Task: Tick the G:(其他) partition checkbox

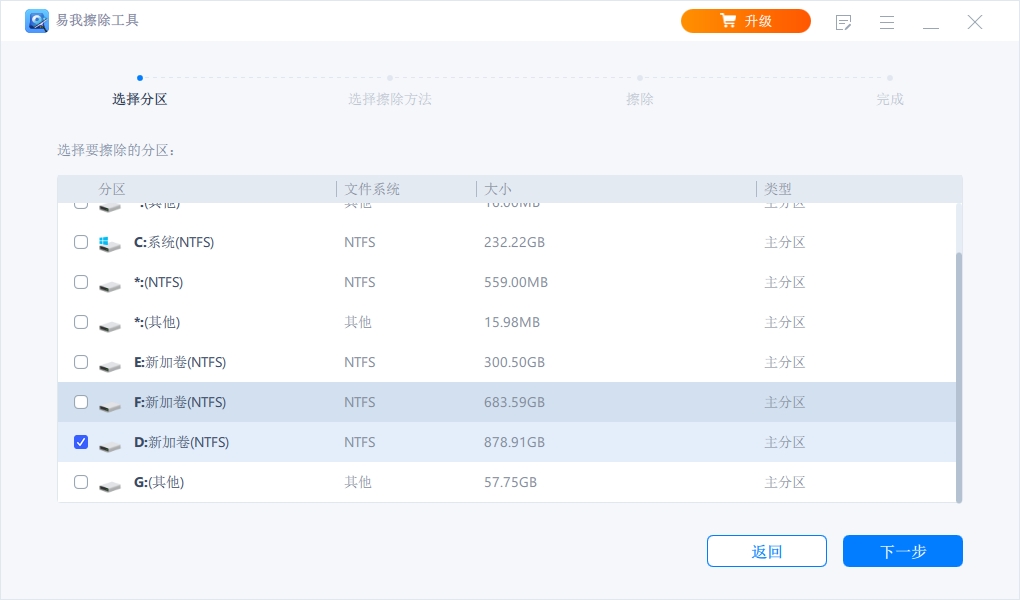Action: (81, 482)
